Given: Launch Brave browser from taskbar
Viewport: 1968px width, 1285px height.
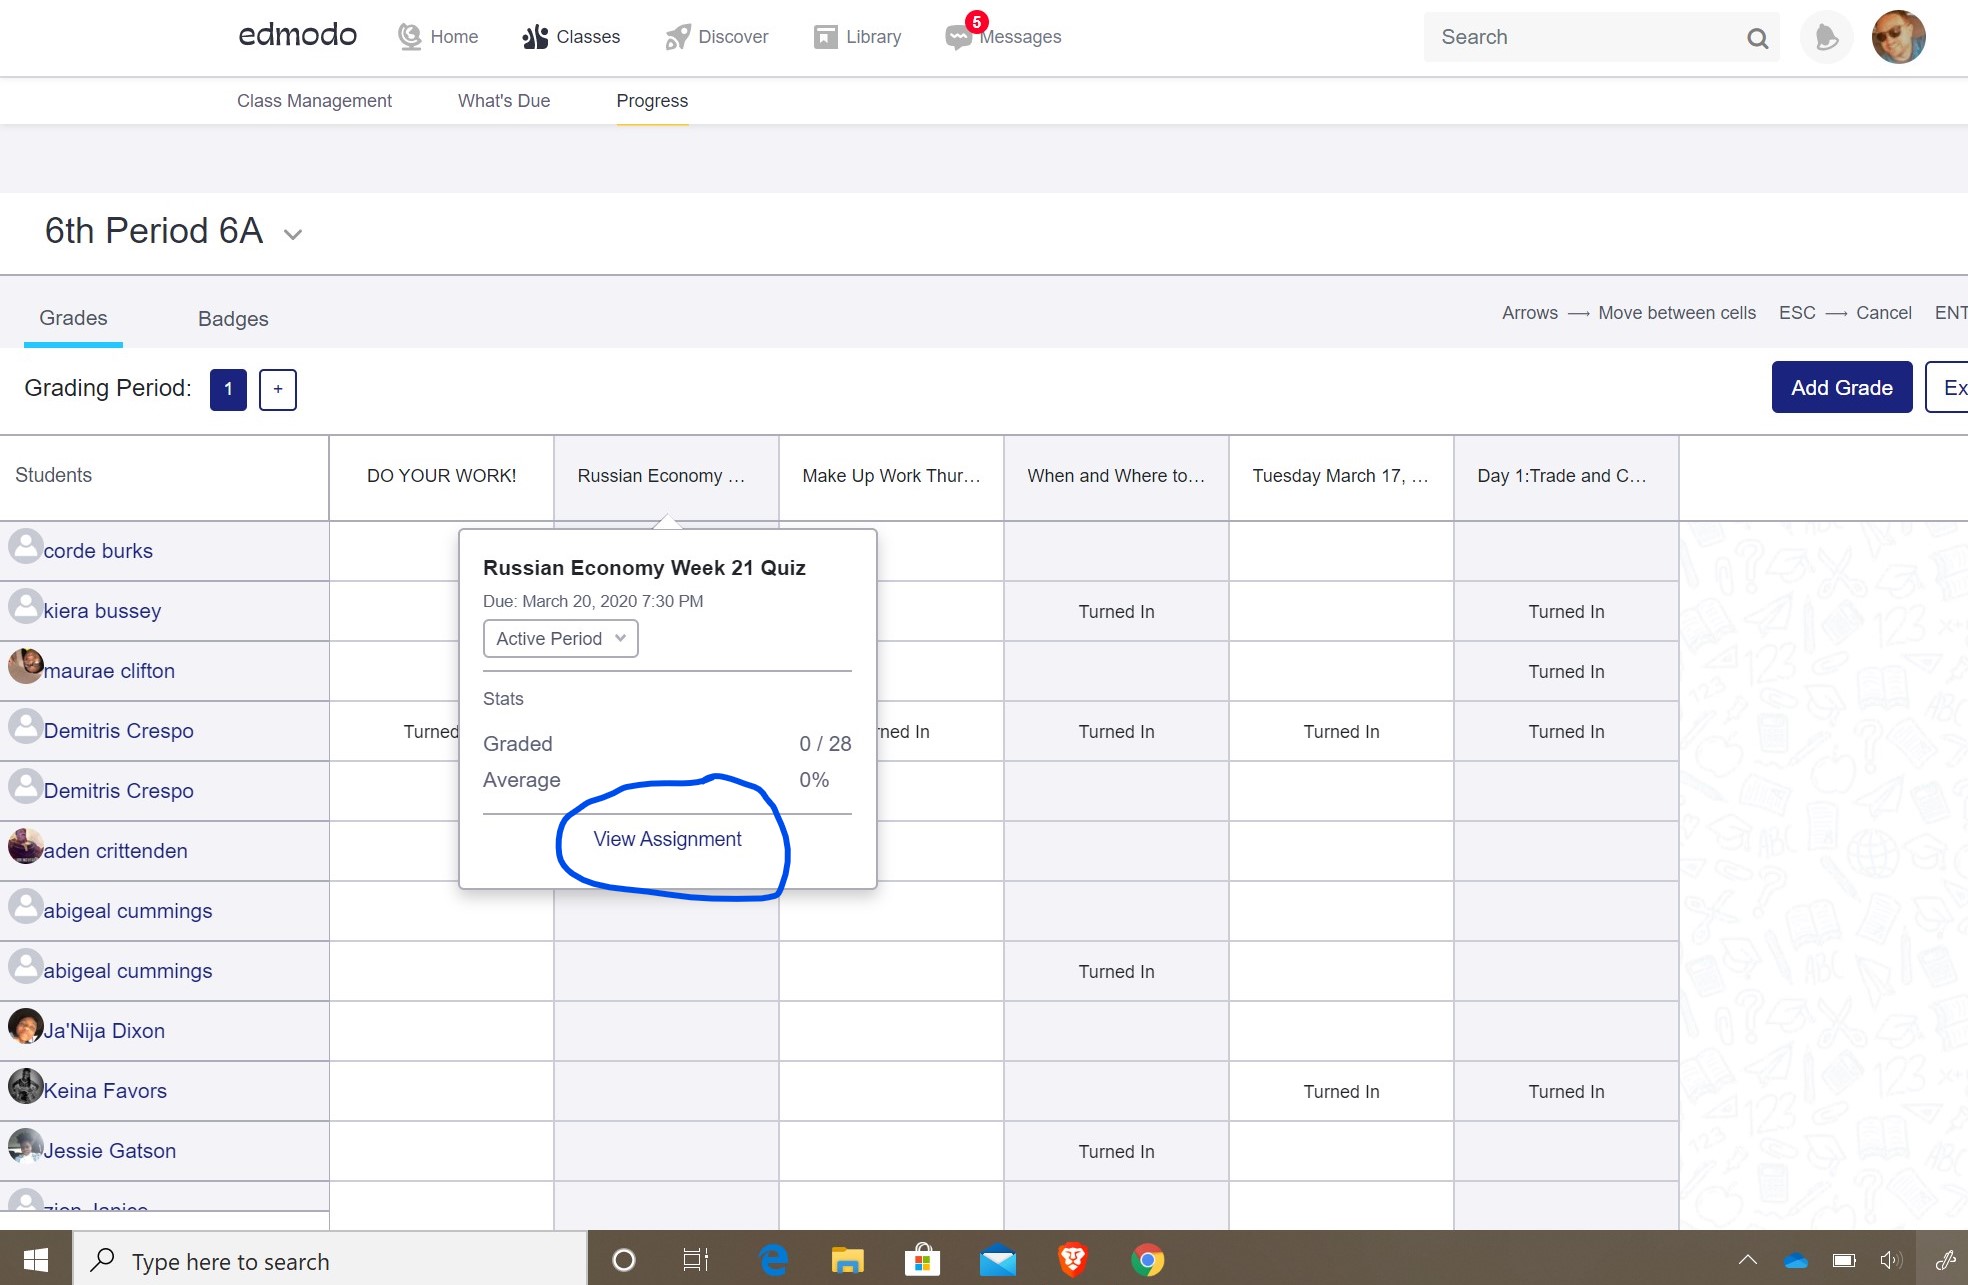Looking at the screenshot, I should point(1072,1260).
